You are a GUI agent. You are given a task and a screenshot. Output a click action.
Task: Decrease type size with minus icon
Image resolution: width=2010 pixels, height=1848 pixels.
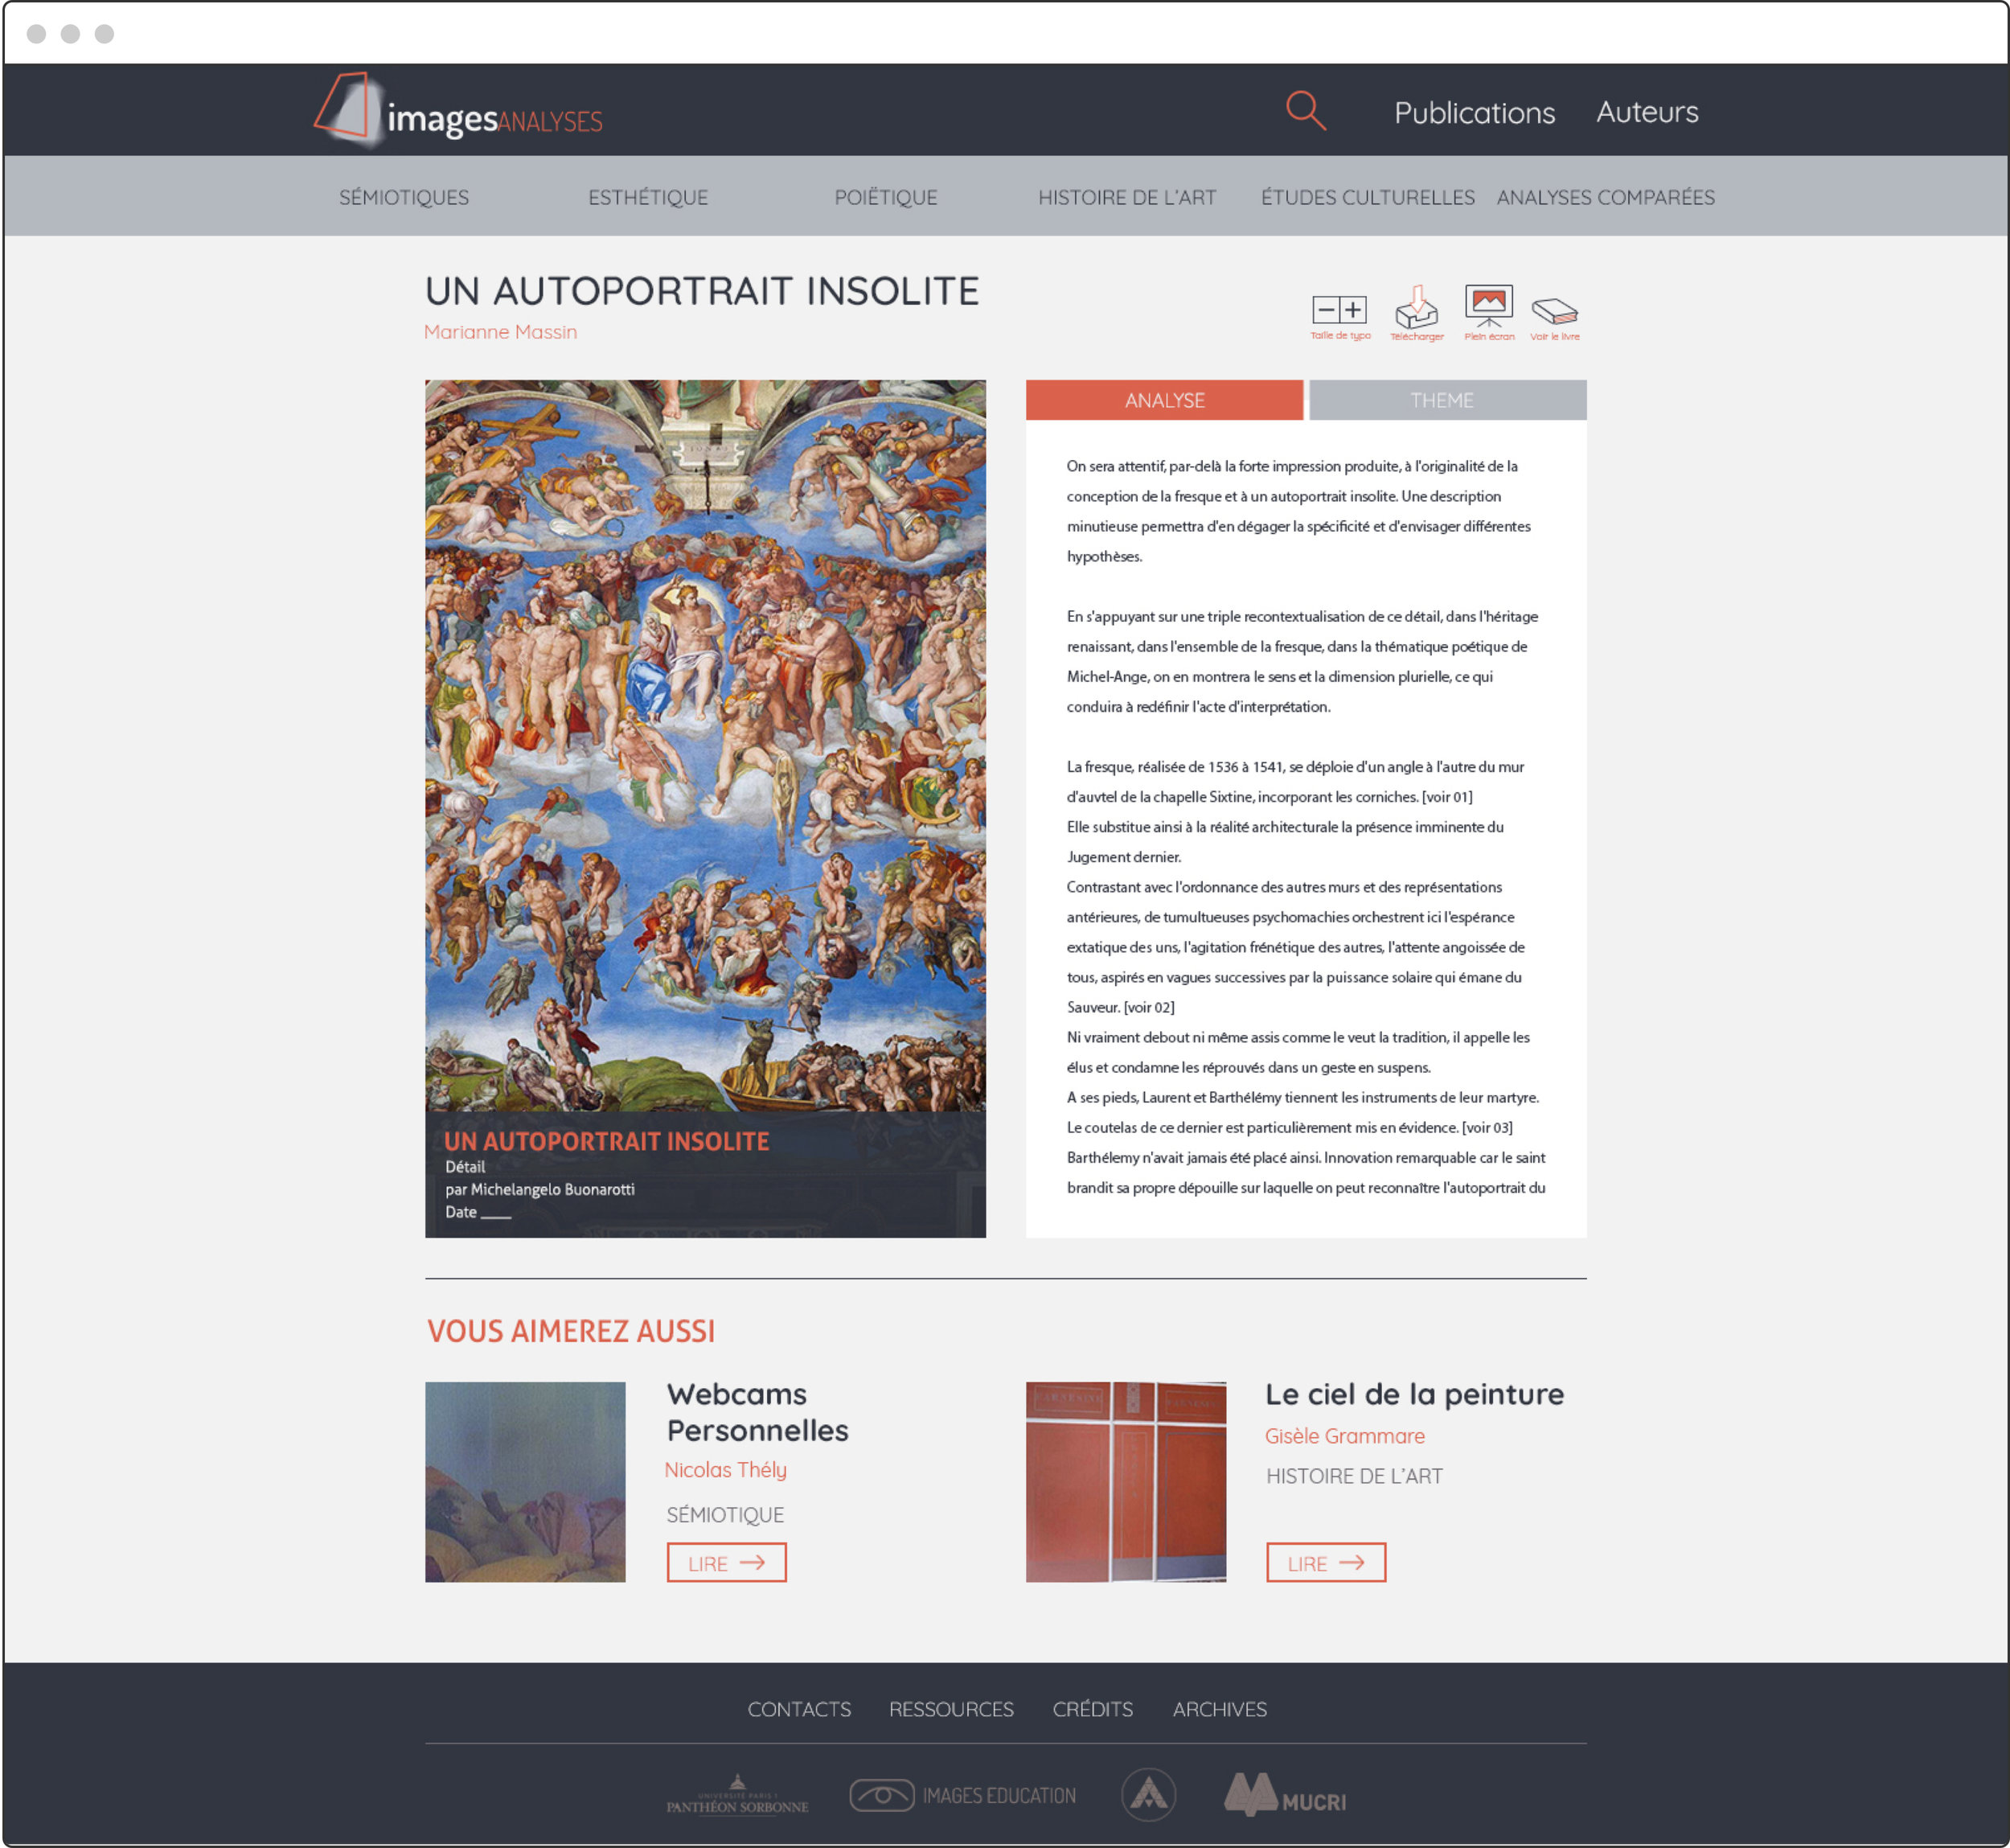pyautogui.click(x=1326, y=310)
